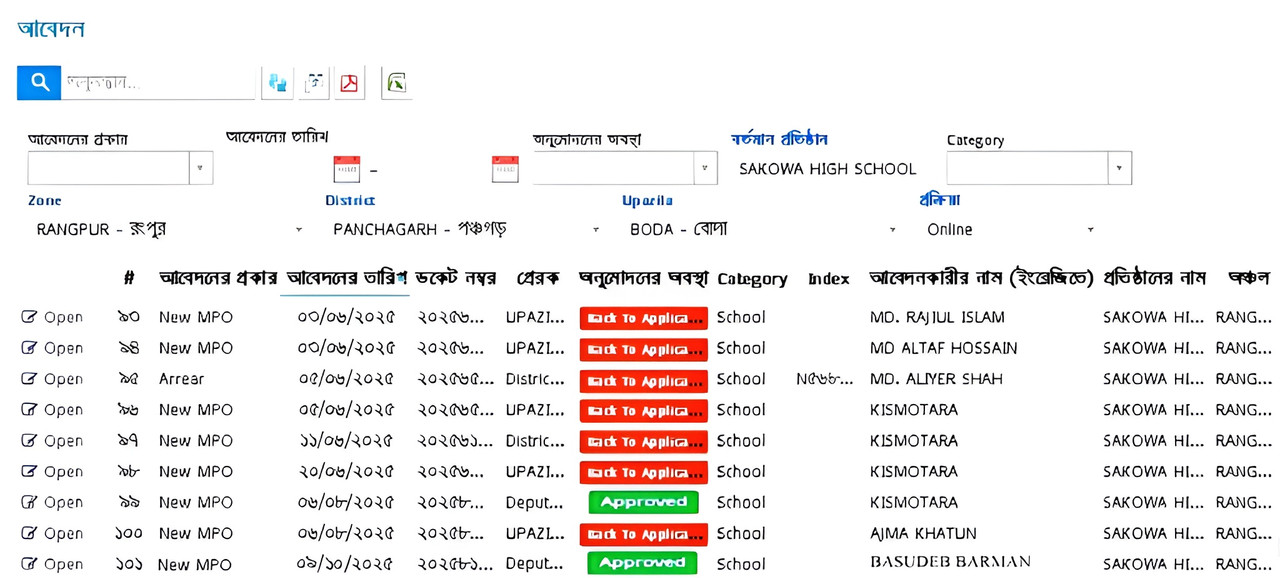Click edit icon in BASUDEB BARMAN row

coord(29,564)
